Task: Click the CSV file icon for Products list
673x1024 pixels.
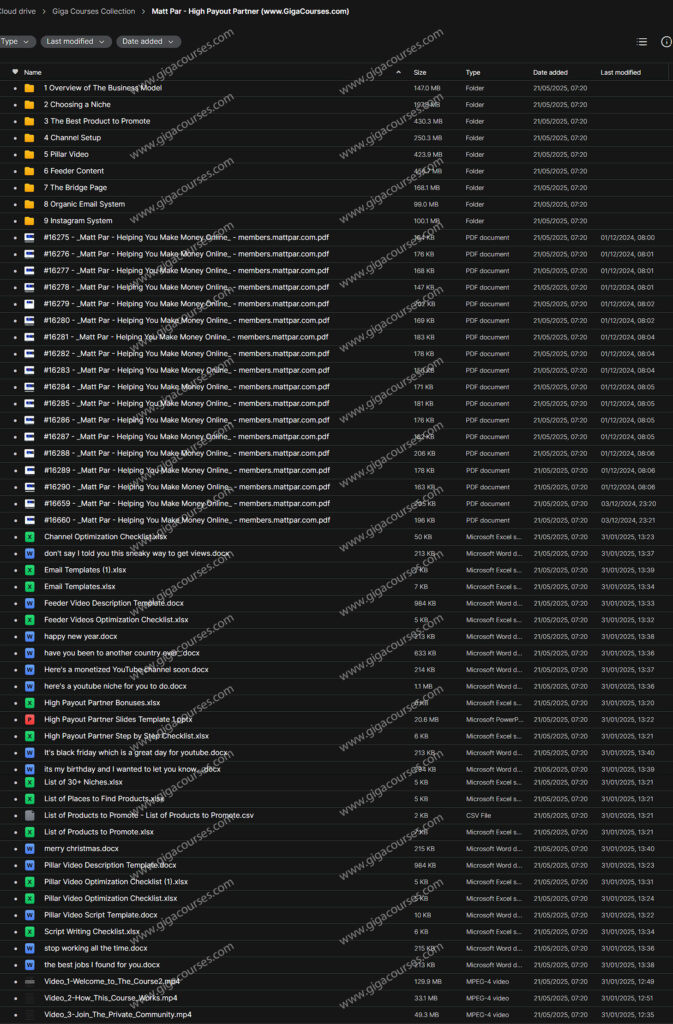Action: [29, 815]
